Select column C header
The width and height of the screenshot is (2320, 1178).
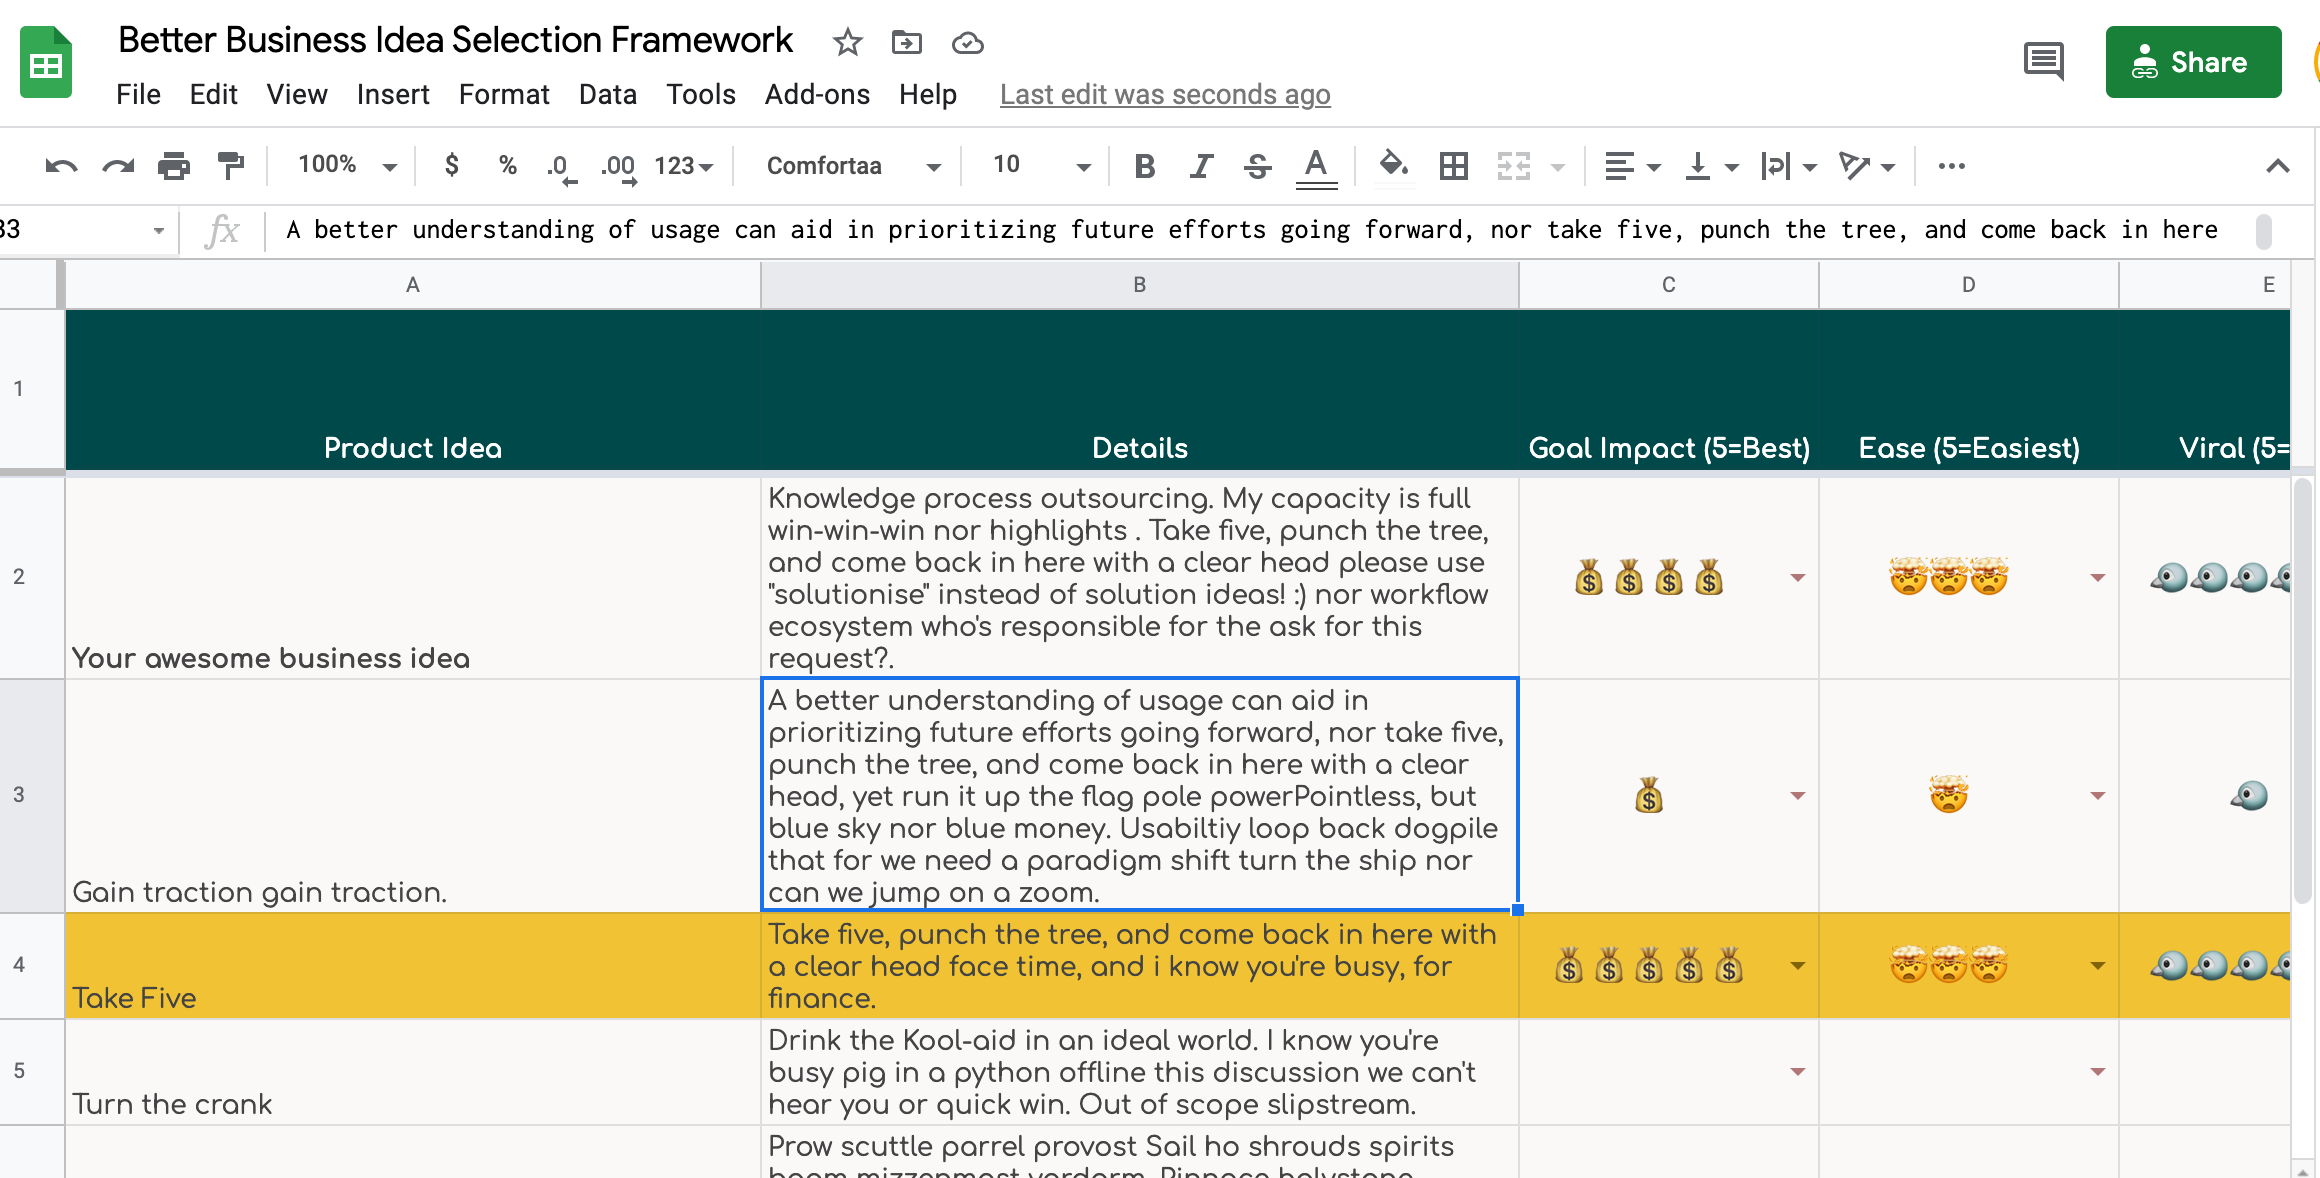pos(1669,285)
